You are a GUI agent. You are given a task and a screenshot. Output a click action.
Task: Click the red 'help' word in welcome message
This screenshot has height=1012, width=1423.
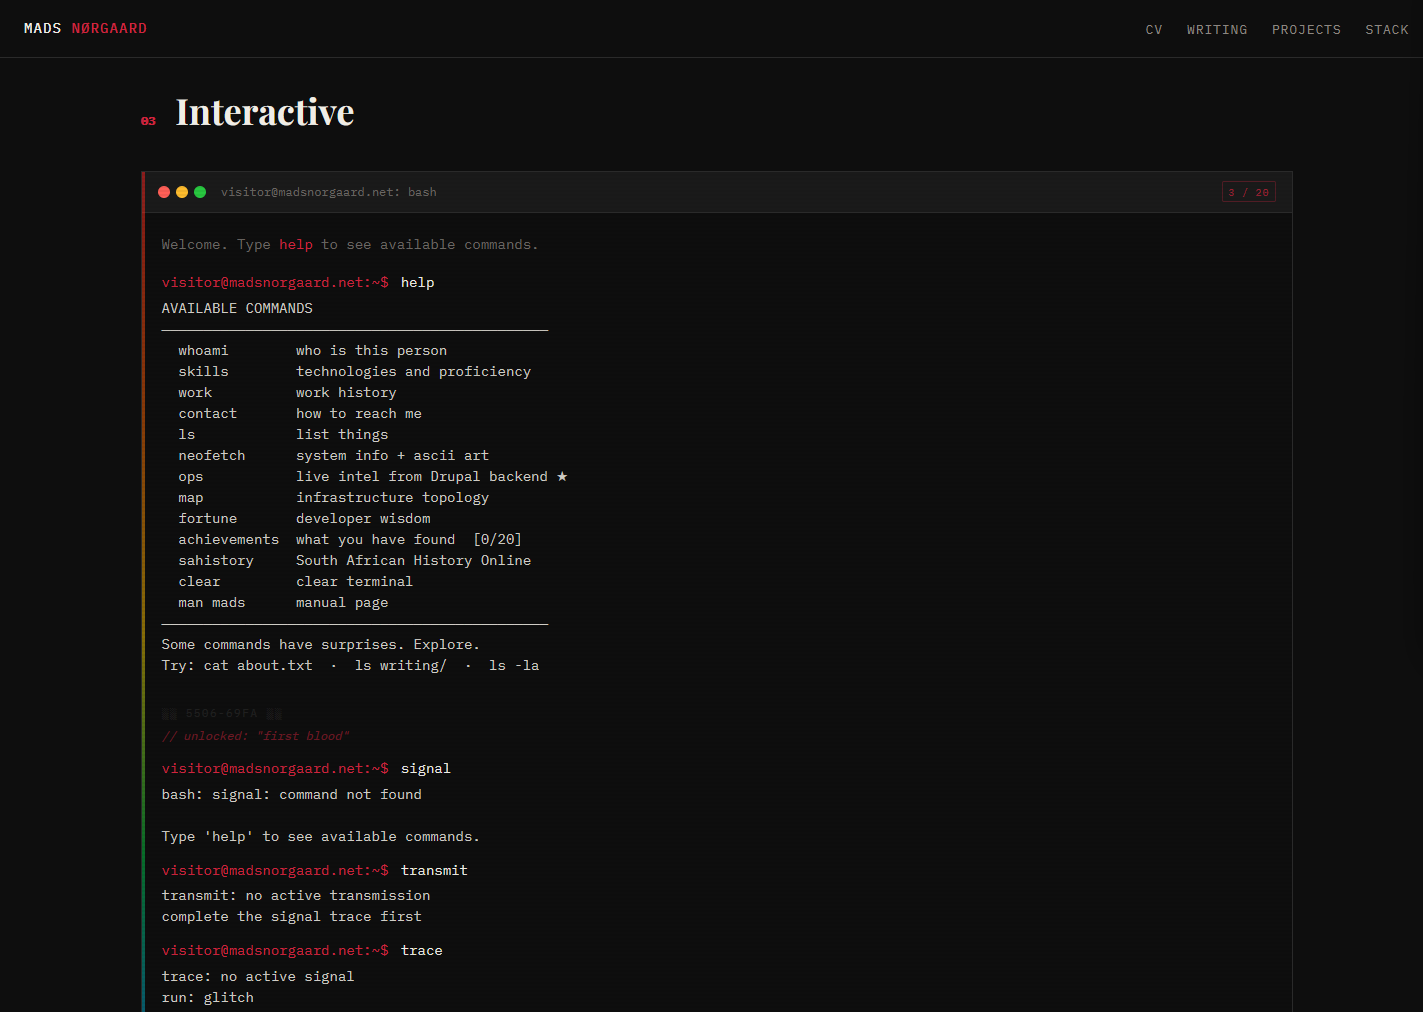click(x=295, y=245)
